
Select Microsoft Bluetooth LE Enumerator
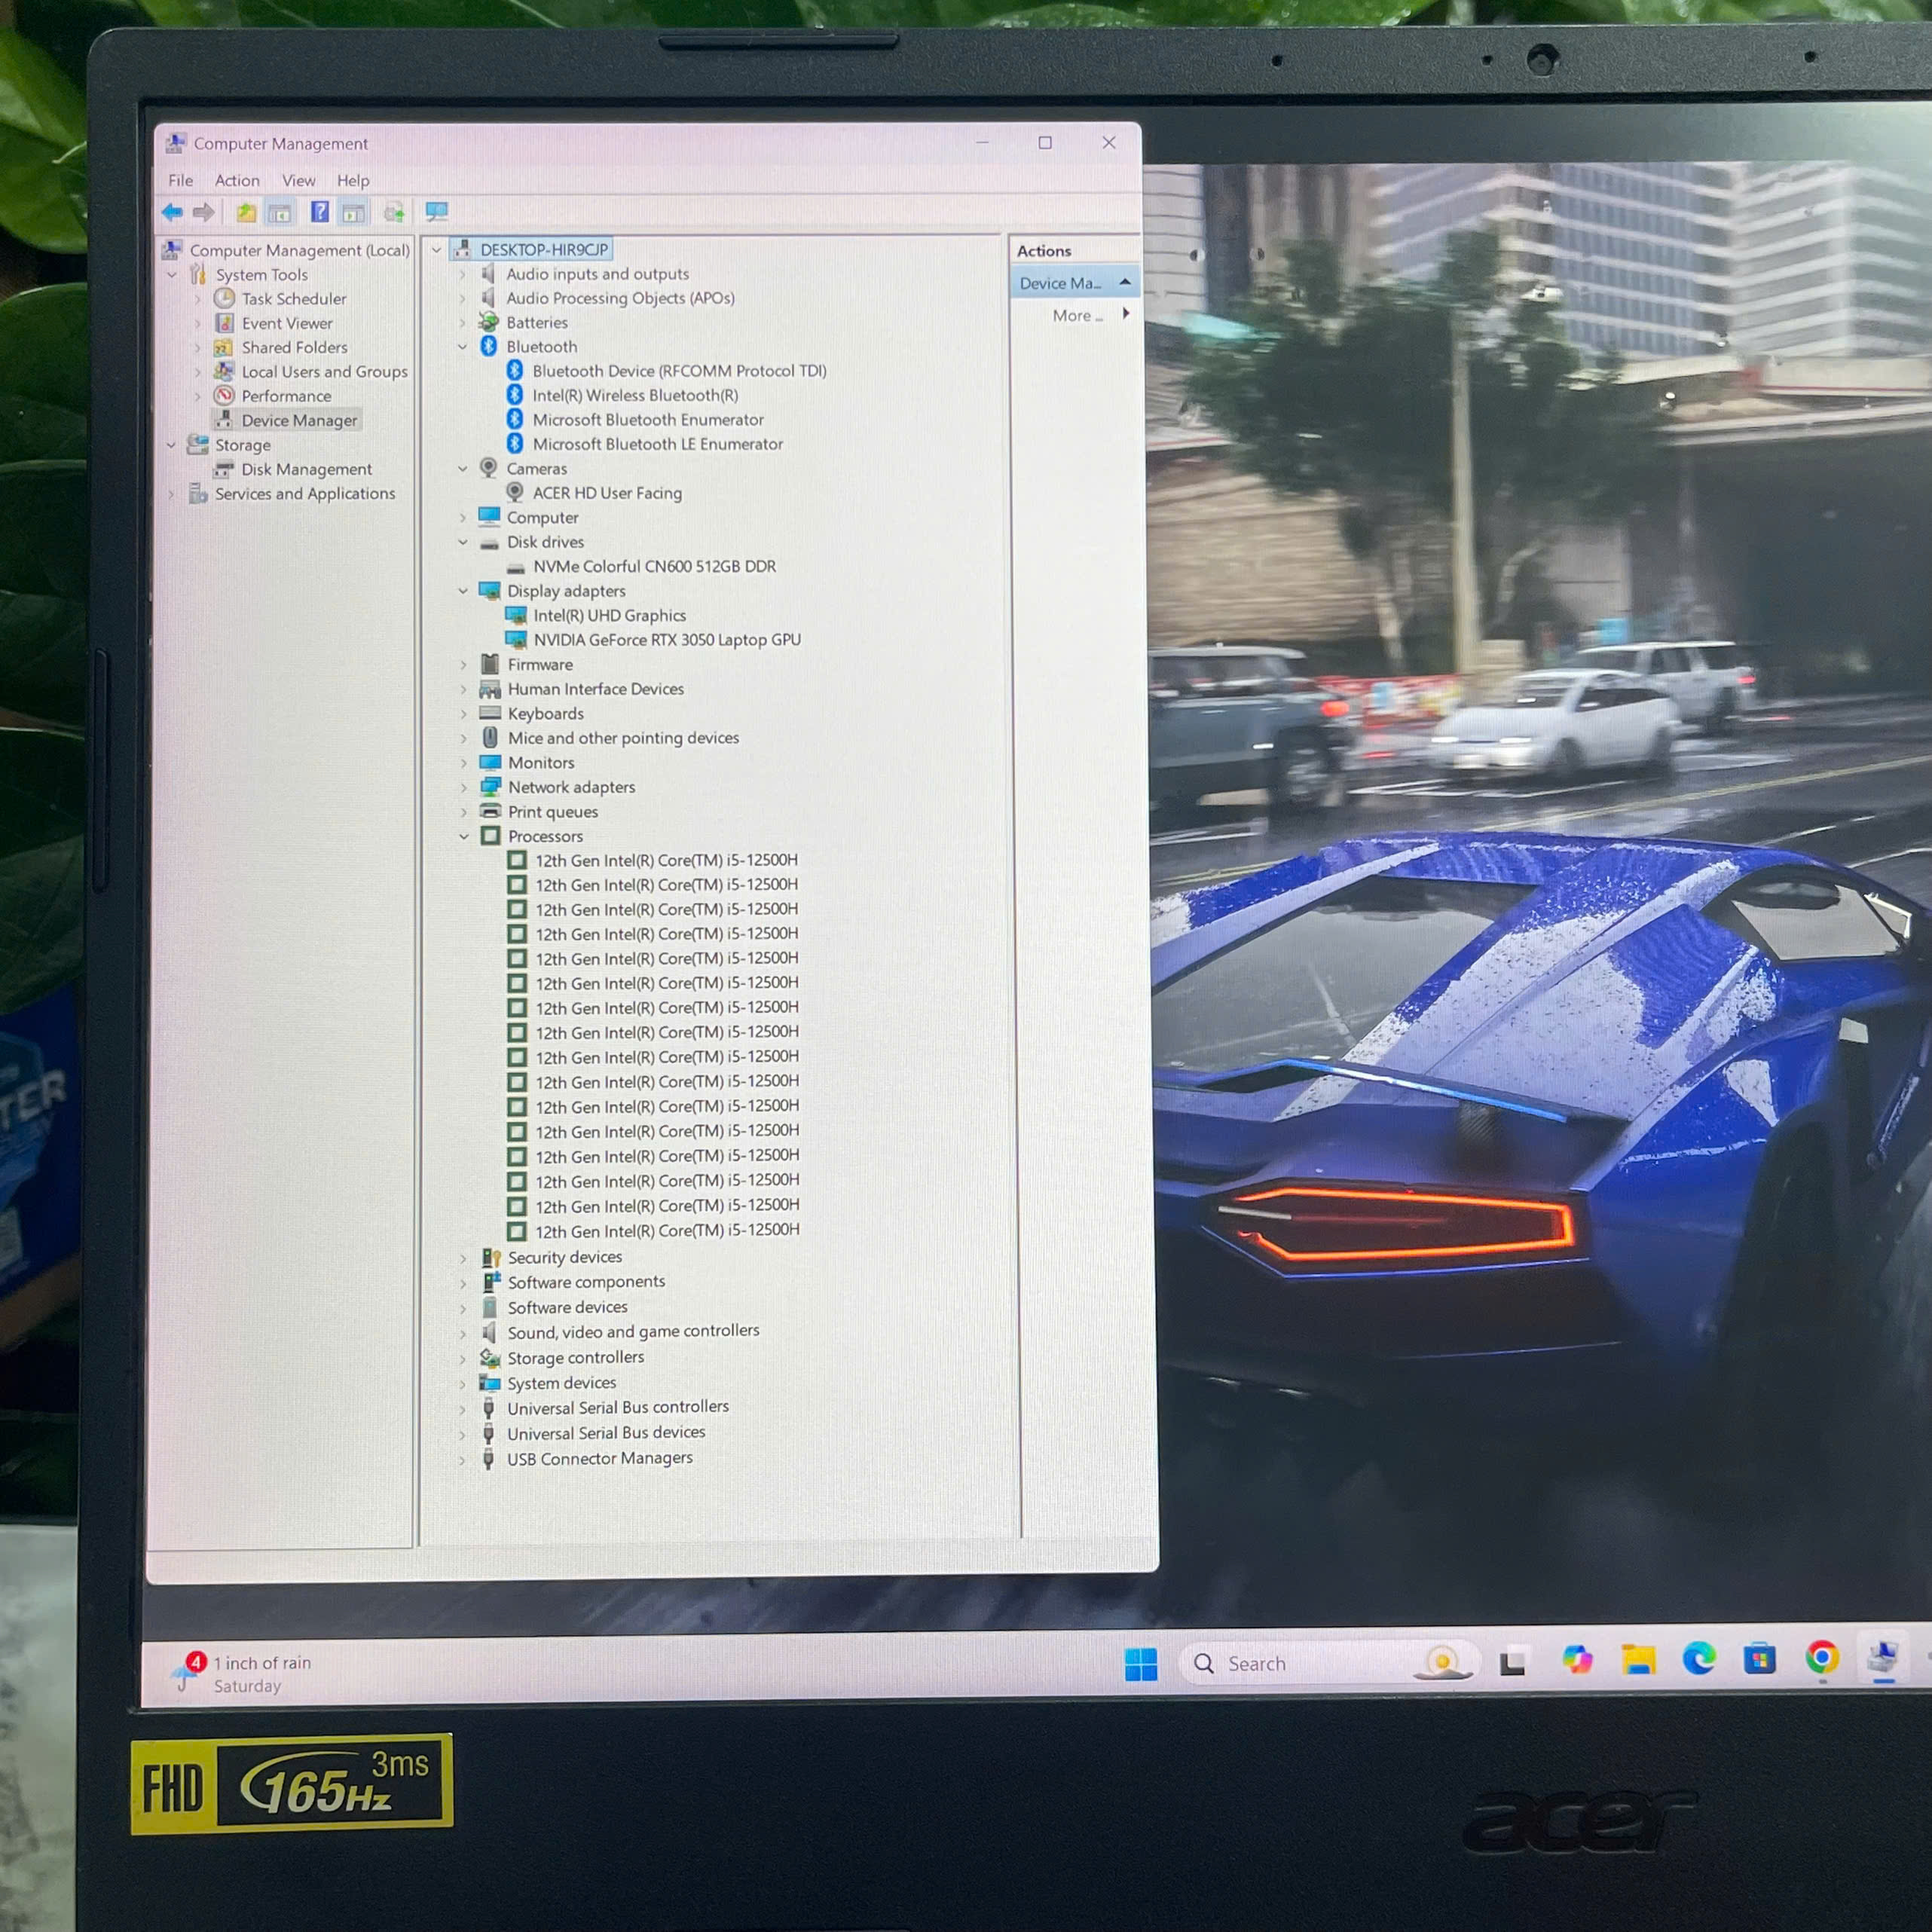(x=657, y=444)
